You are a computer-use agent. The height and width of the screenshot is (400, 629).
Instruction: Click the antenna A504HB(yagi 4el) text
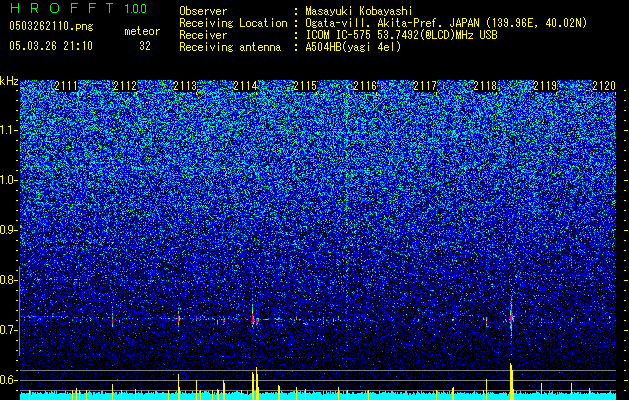tap(353, 47)
